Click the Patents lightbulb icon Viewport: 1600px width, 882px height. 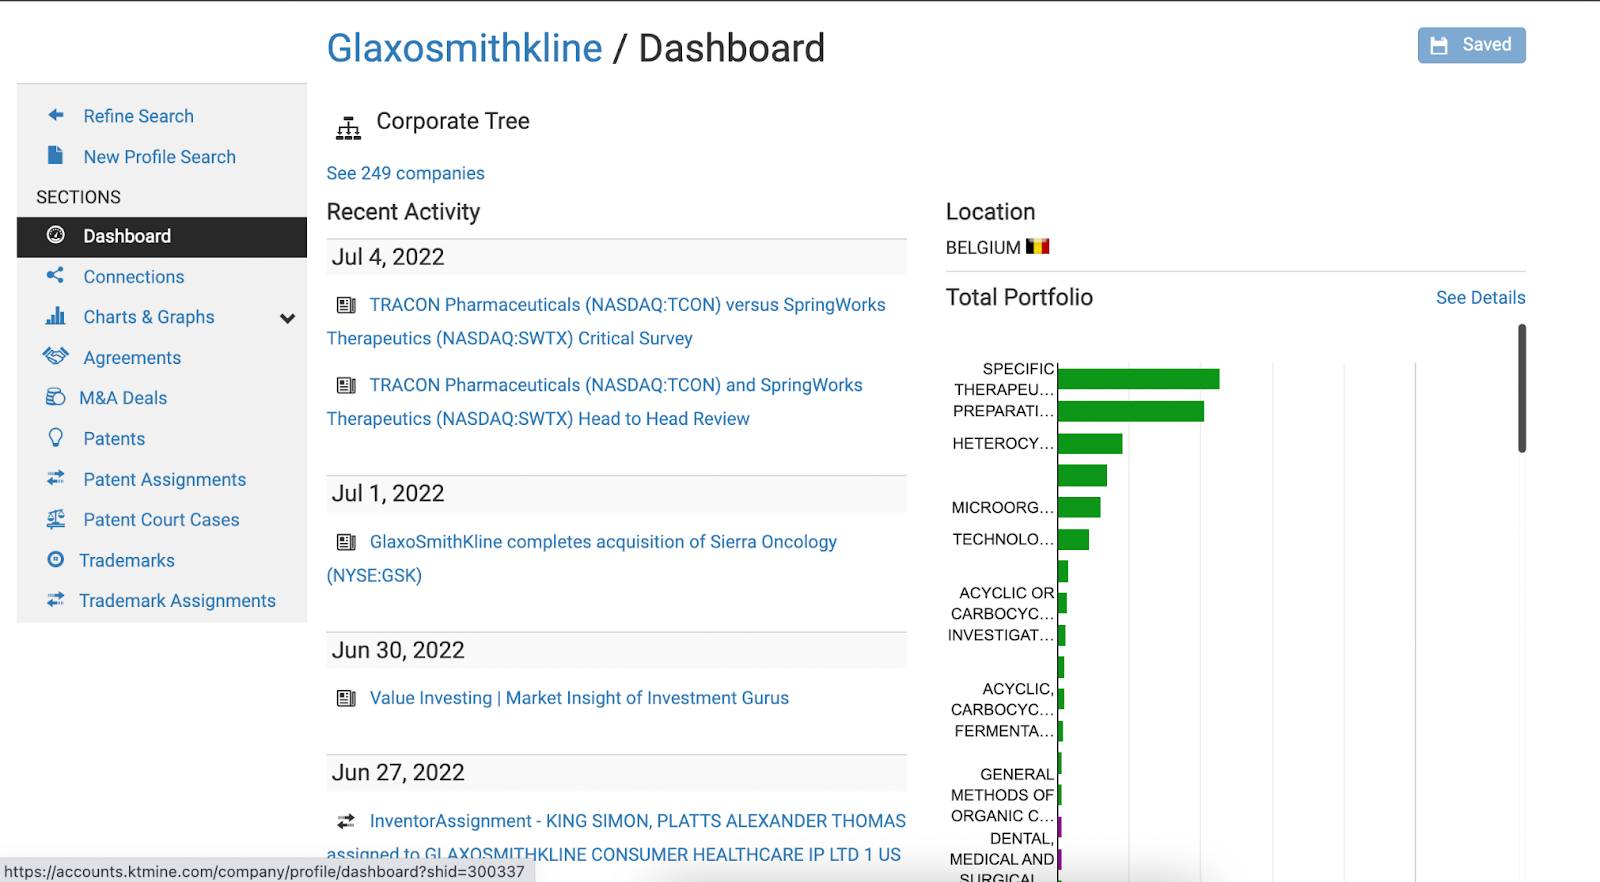click(56, 437)
